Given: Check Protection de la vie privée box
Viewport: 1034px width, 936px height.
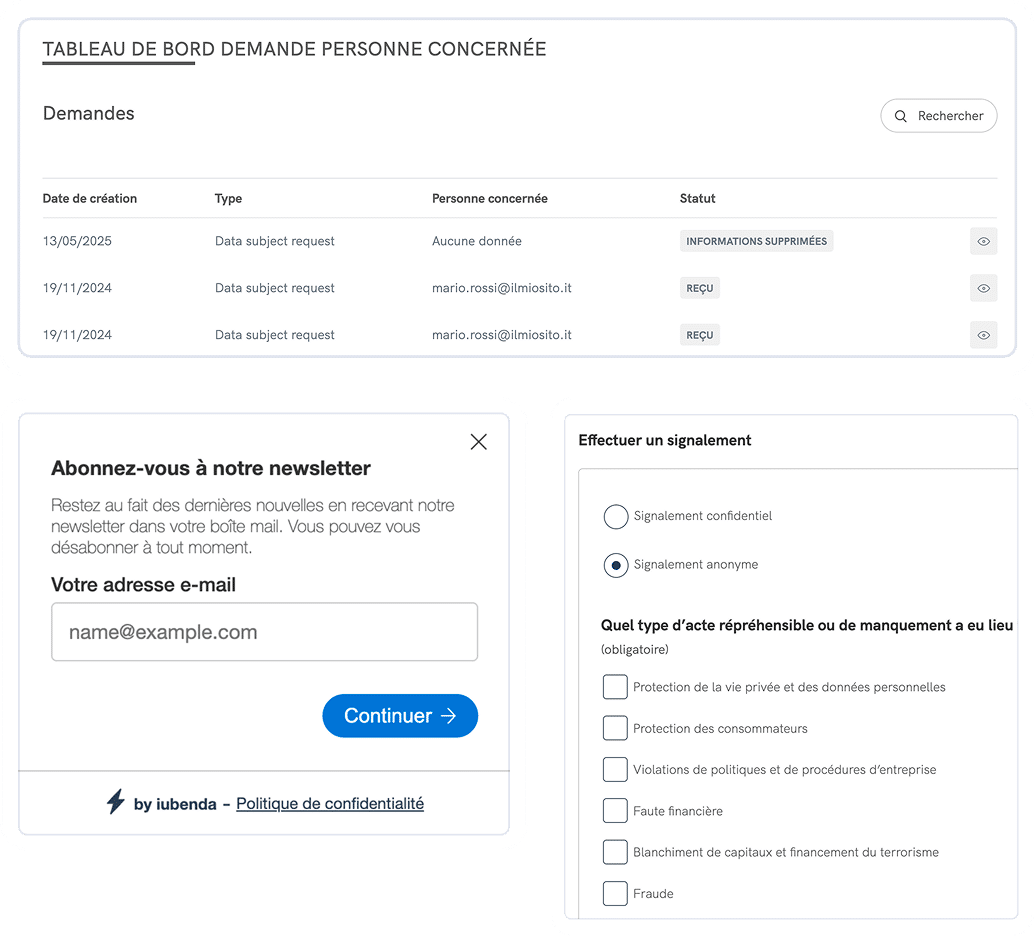Looking at the screenshot, I should [615, 687].
